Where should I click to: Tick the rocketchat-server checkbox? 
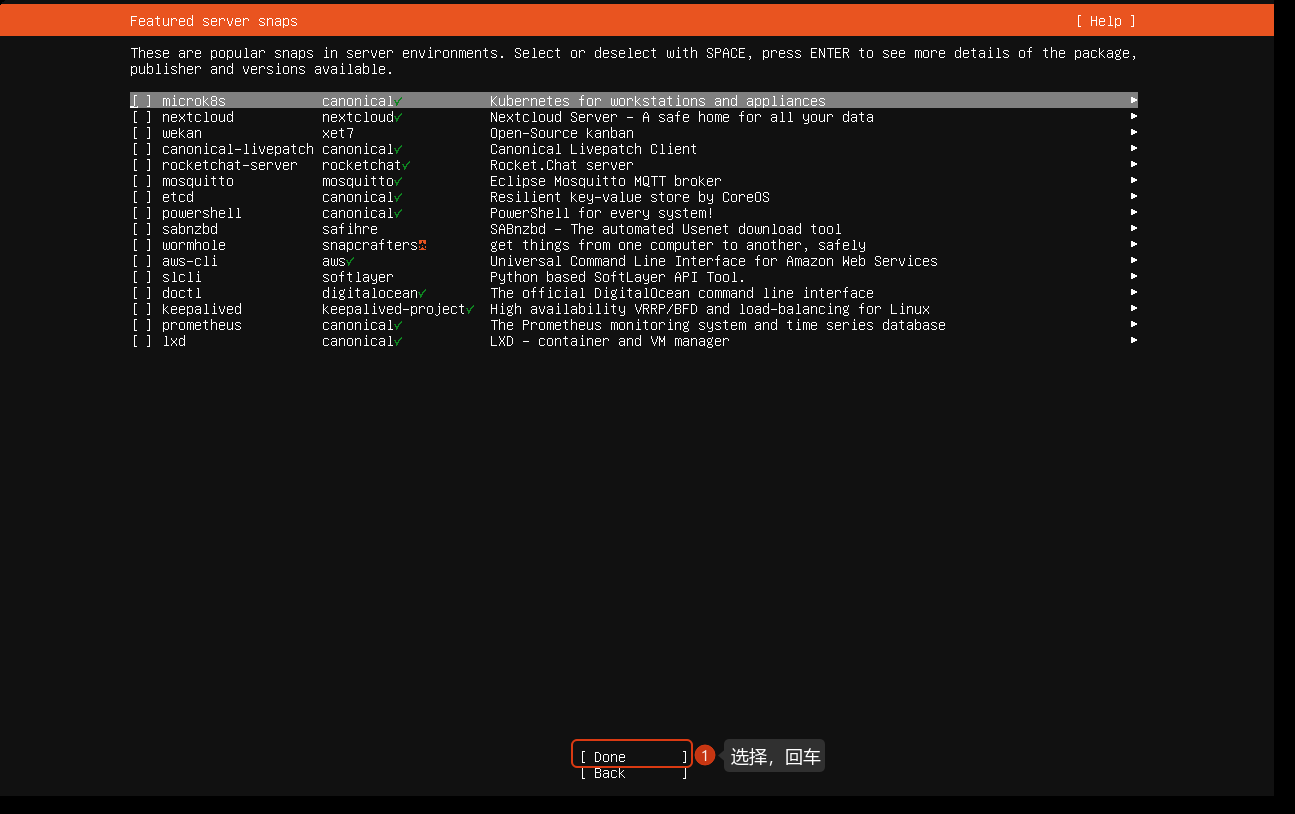click(142, 165)
